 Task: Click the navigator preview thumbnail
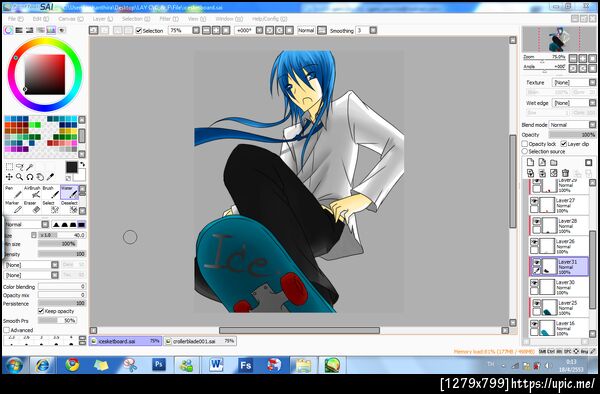[x=559, y=39]
